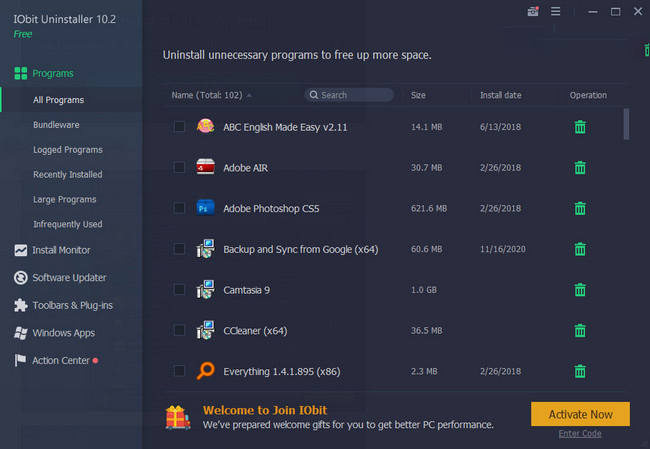The width and height of the screenshot is (650, 449).
Task: Click the green Programs grid icon
Action: coord(21,73)
